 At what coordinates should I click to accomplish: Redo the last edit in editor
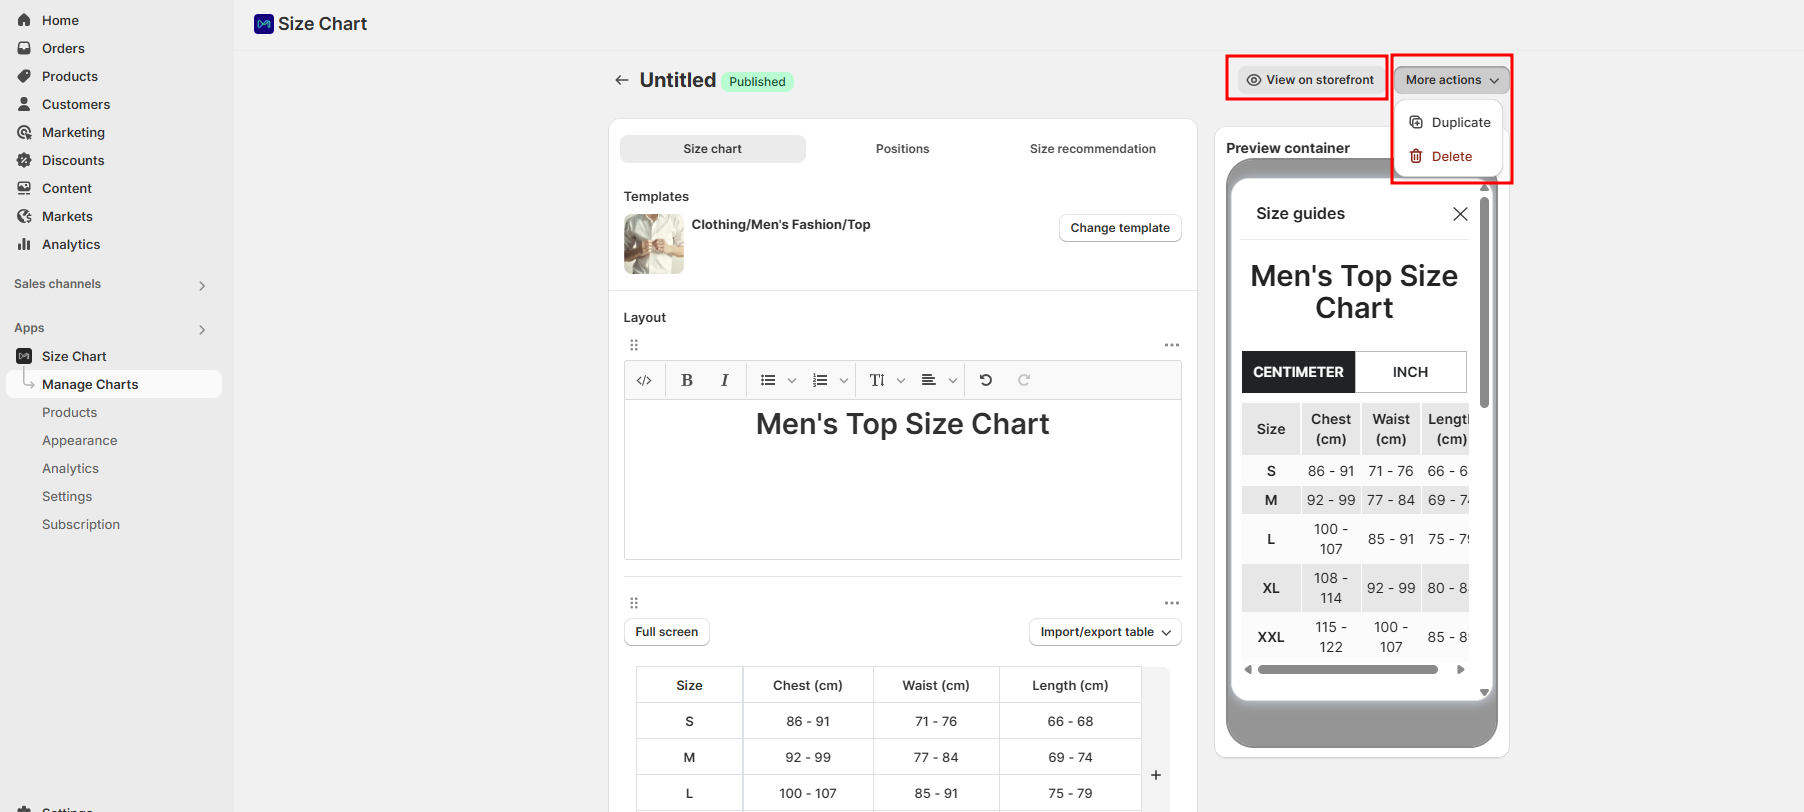[1024, 380]
